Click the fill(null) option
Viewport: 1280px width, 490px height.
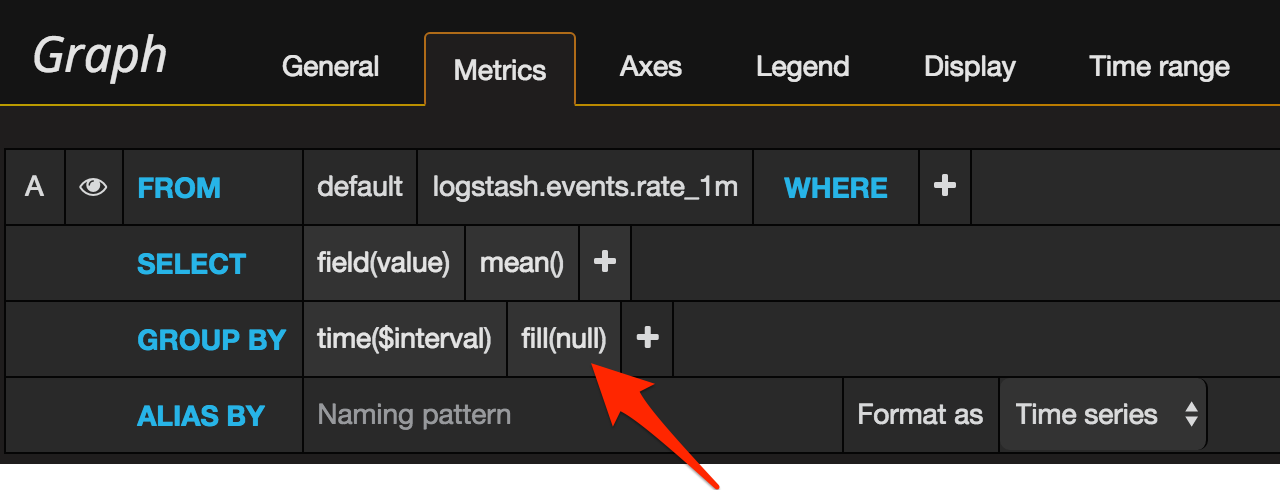(564, 339)
